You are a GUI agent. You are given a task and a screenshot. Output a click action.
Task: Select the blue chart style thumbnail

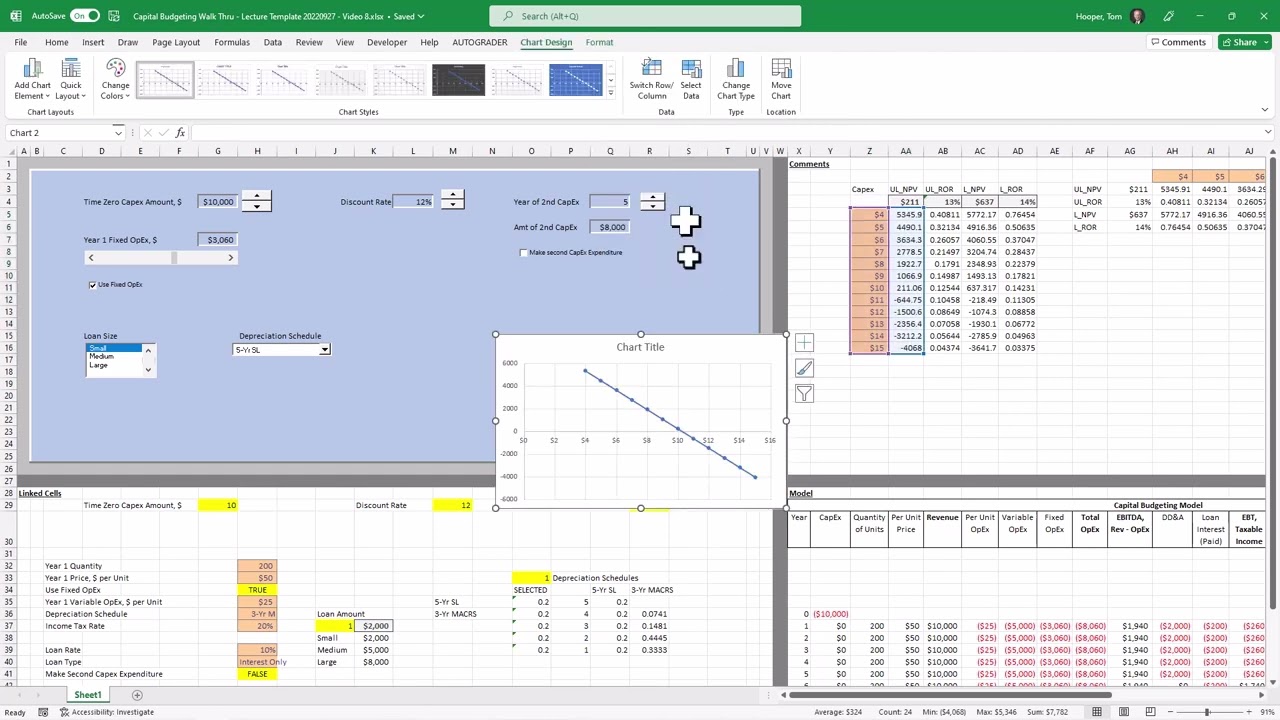575,80
